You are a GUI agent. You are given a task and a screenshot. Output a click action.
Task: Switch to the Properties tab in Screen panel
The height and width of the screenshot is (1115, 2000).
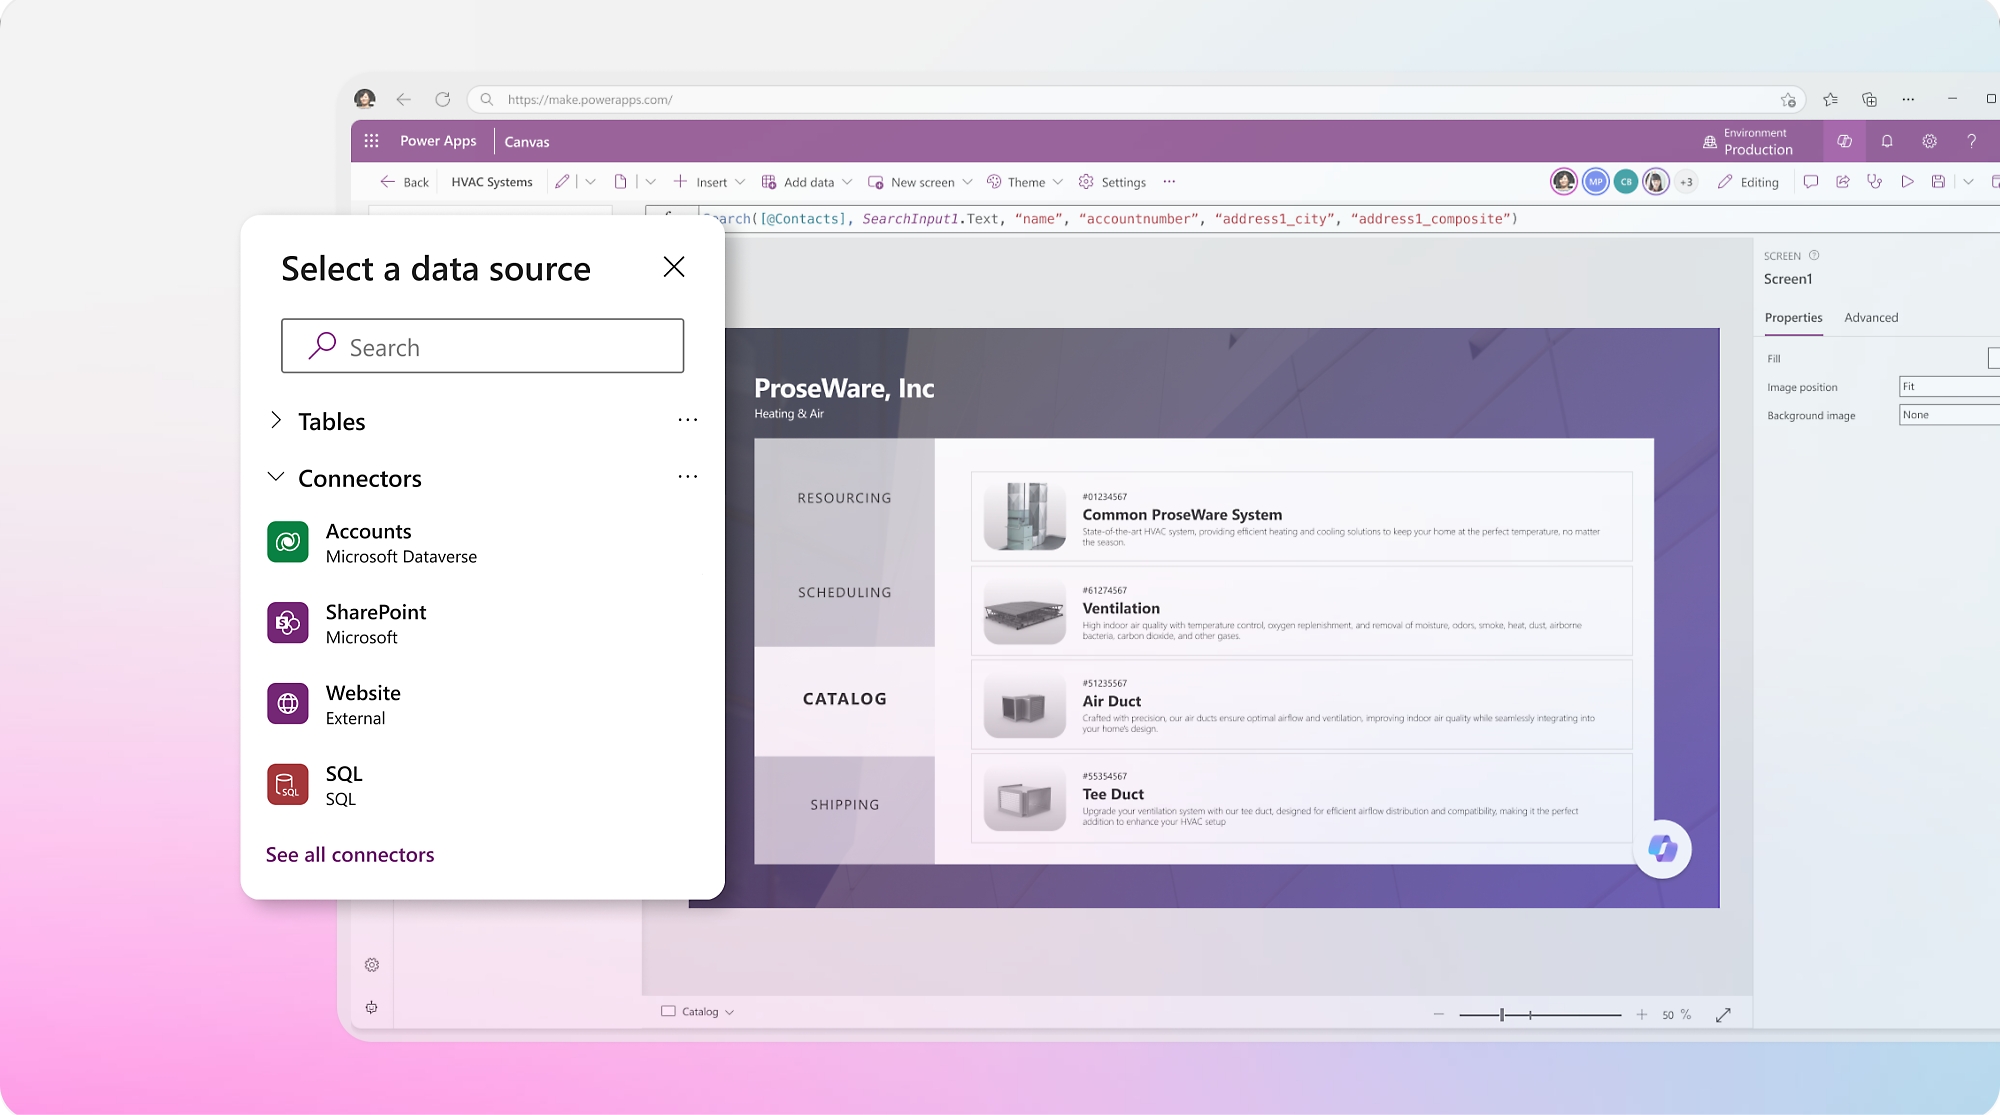pos(1793,317)
